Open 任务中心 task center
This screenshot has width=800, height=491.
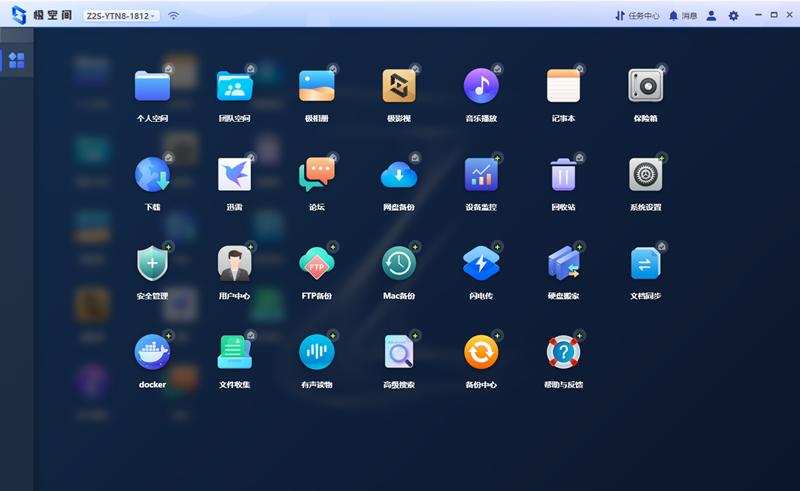[x=637, y=16]
